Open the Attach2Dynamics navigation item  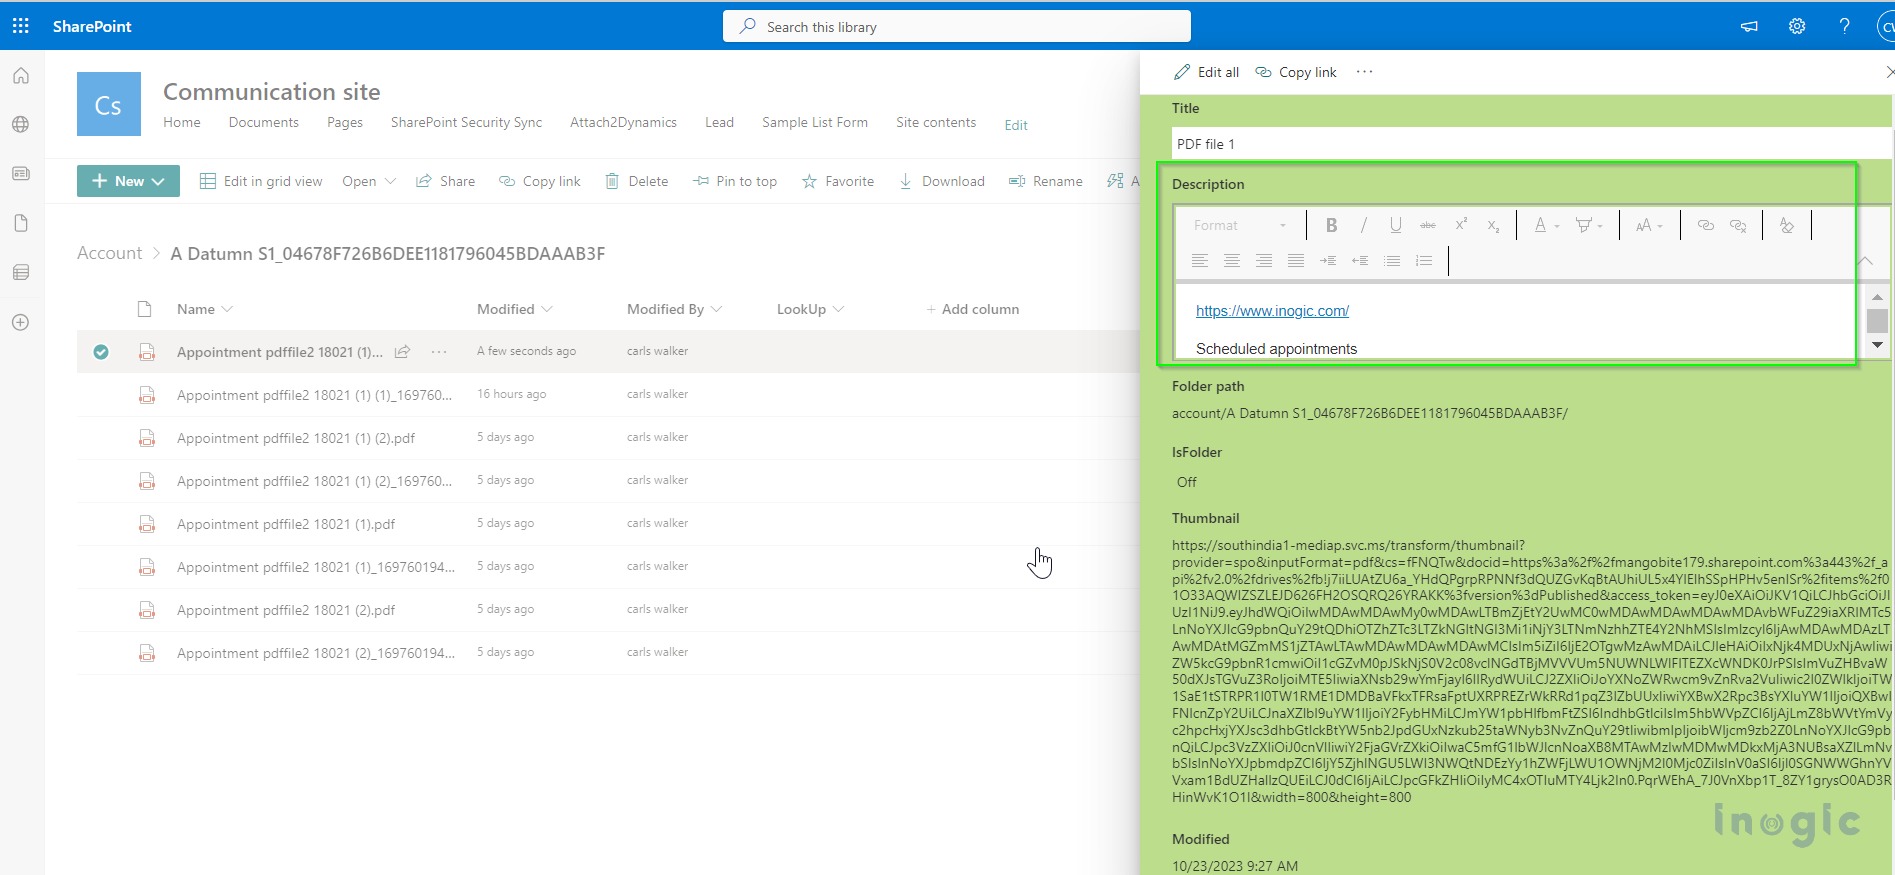623,122
